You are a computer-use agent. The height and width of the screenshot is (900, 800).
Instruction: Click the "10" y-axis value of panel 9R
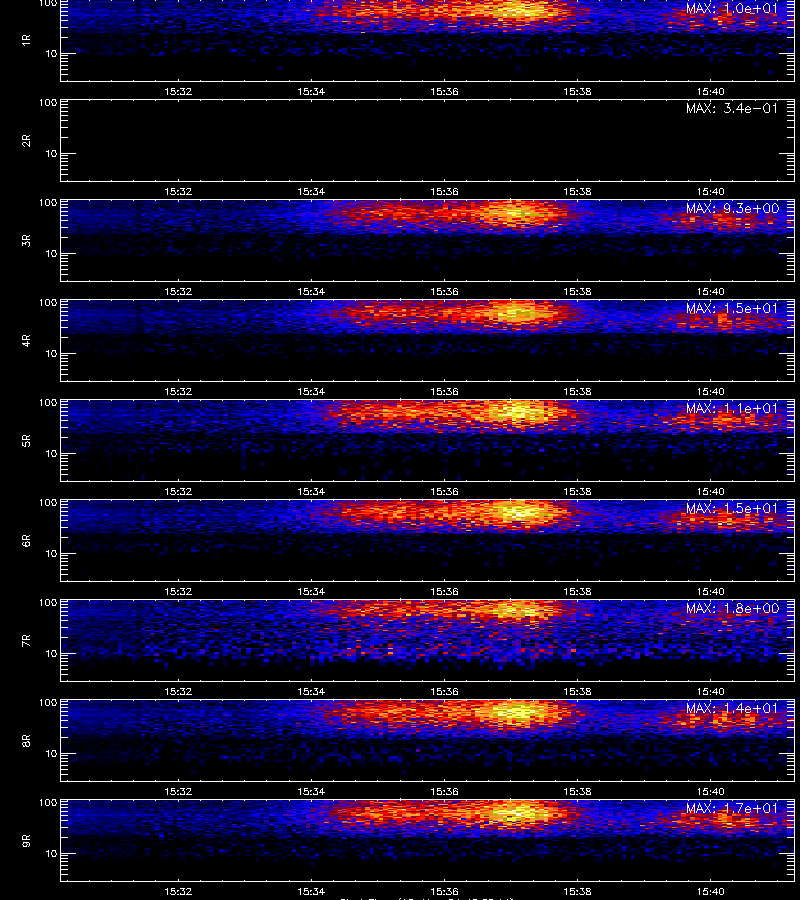click(x=51, y=854)
